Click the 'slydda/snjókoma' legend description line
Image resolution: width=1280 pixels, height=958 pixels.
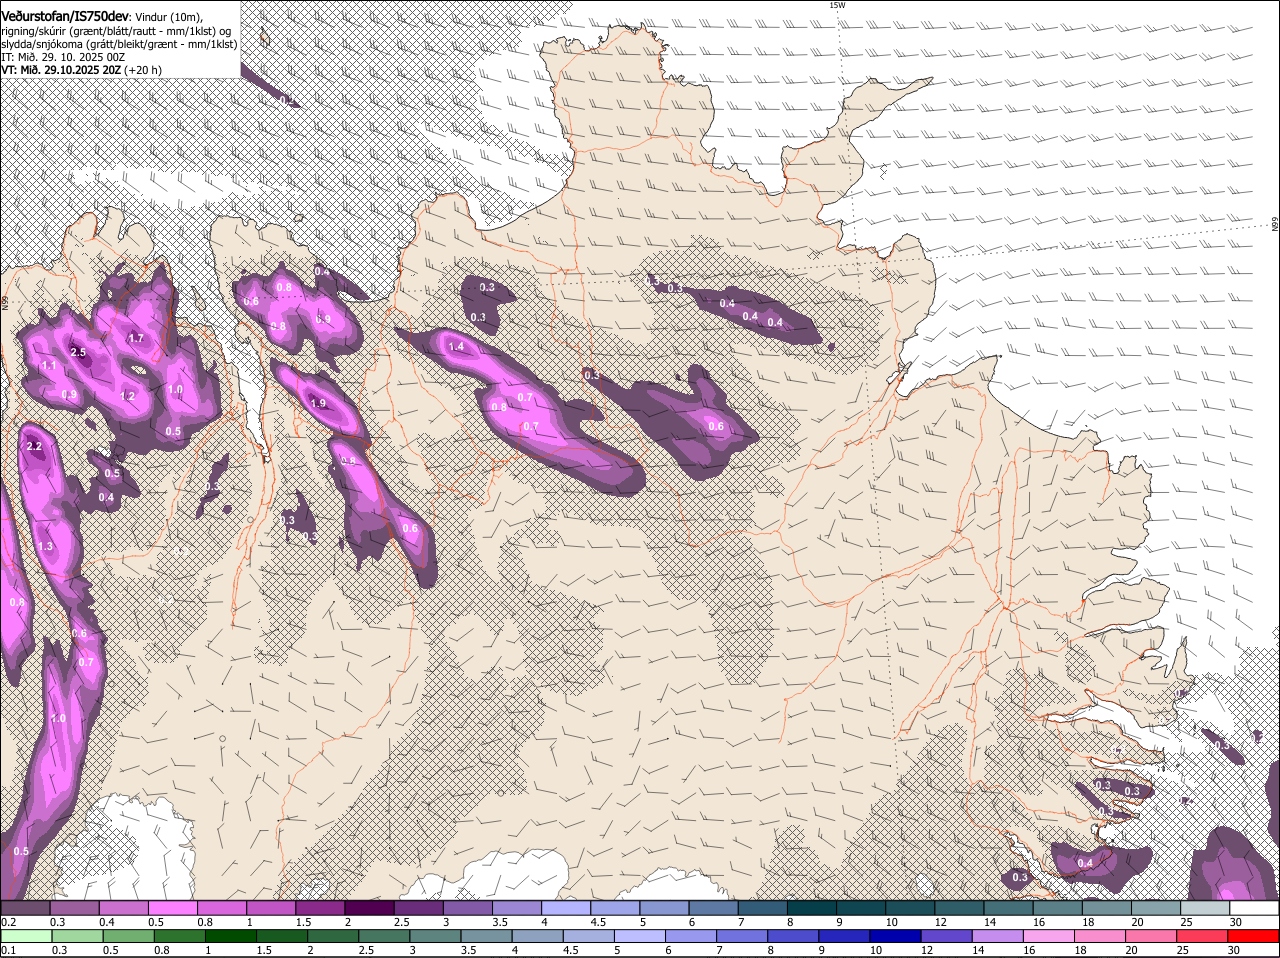(118, 44)
